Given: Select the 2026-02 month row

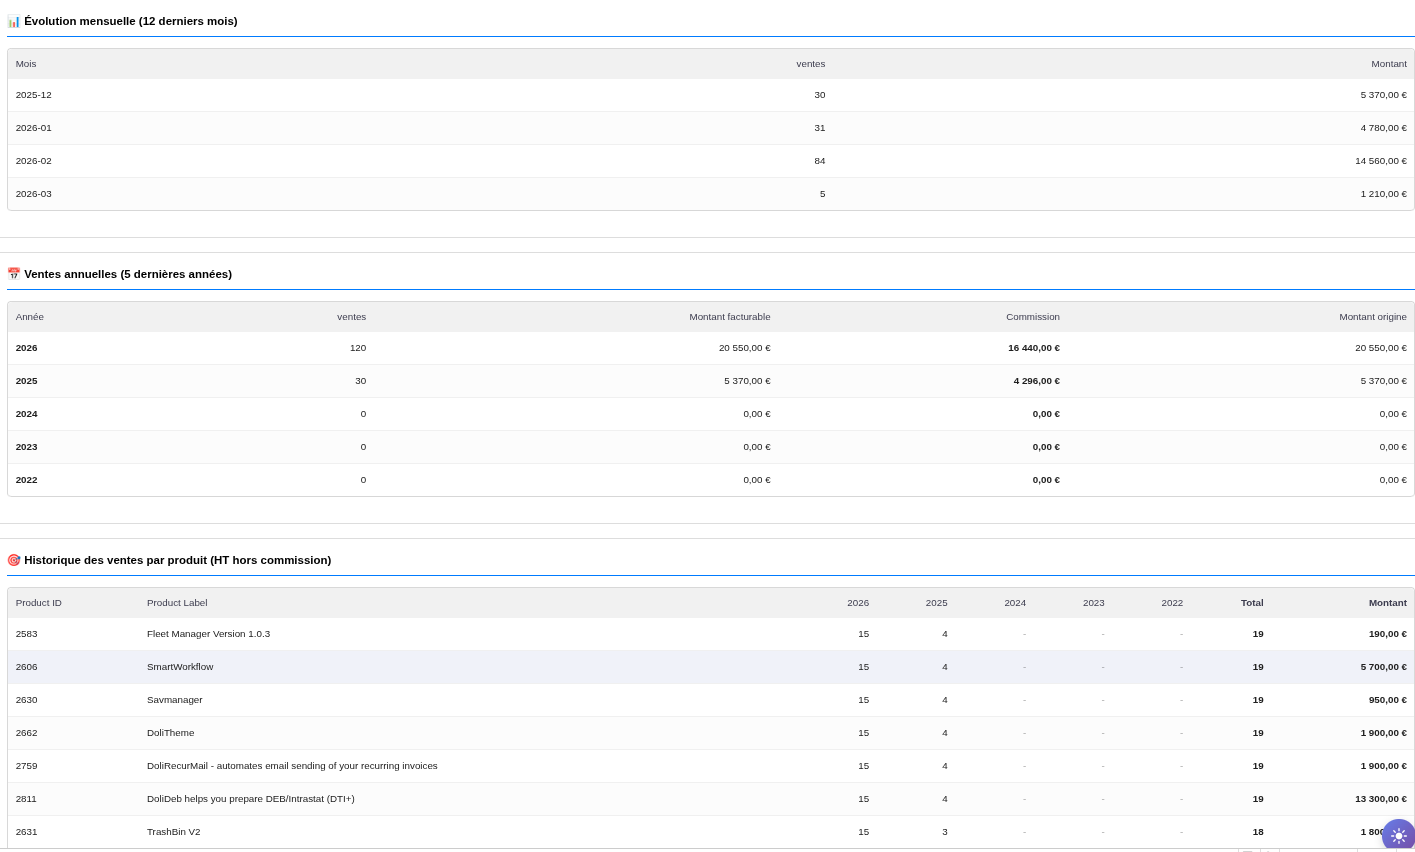Looking at the screenshot, I should coord(34,161).
